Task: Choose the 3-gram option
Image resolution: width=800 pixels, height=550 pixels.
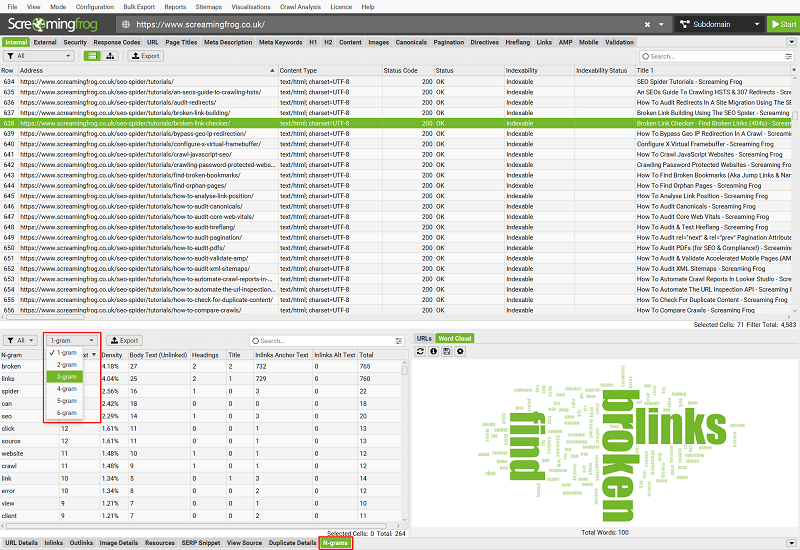Action: coord(65,377)
